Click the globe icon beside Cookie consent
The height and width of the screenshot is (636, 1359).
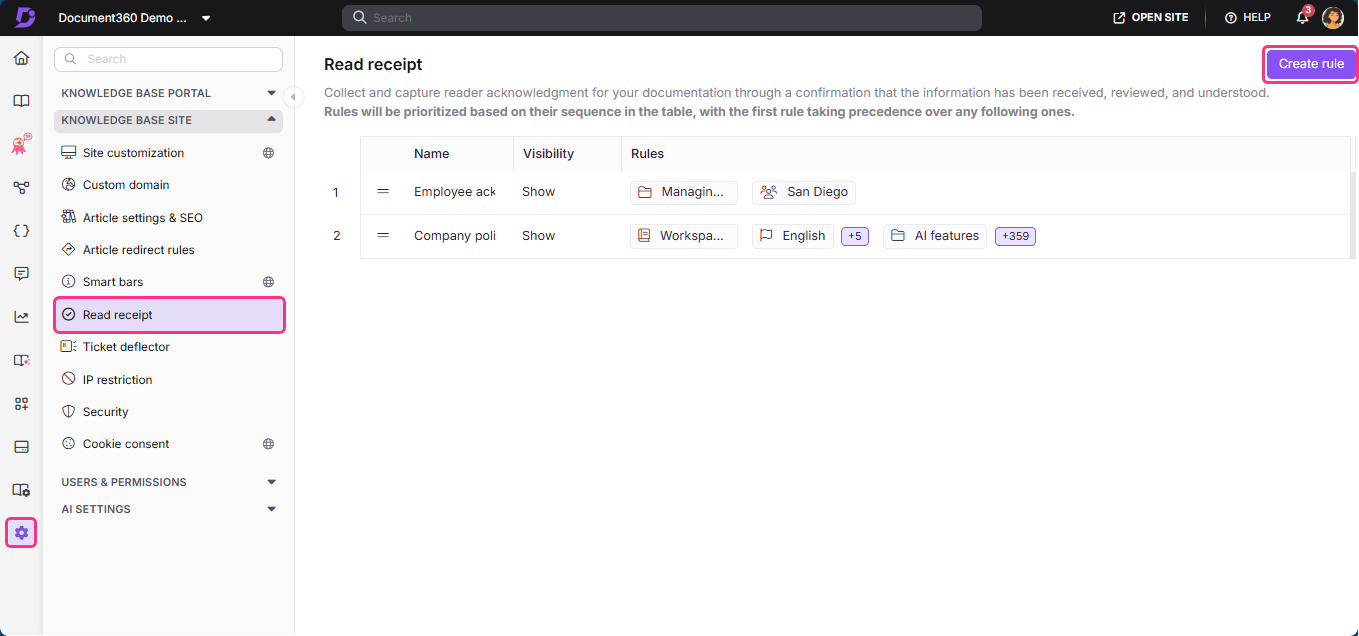pyautogui.click(x=268, y=443)
